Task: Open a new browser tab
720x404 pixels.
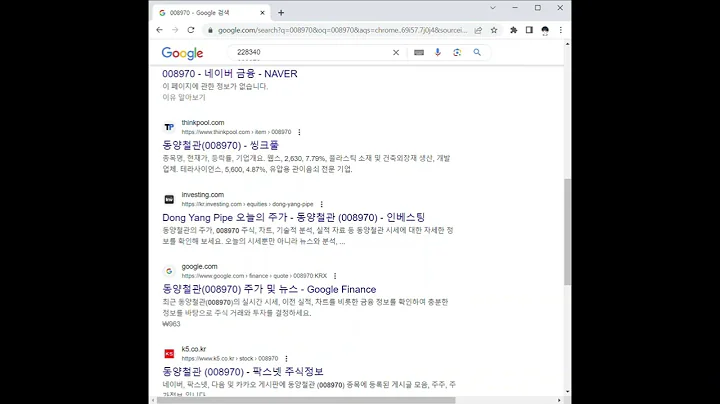Action: coord(281,13)
